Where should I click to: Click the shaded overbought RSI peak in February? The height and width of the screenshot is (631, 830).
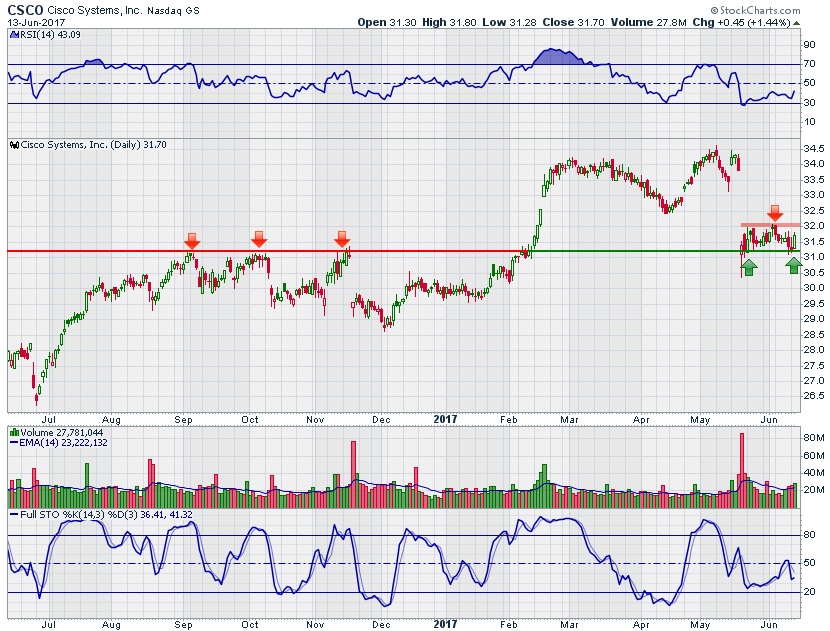click(556, 57)
